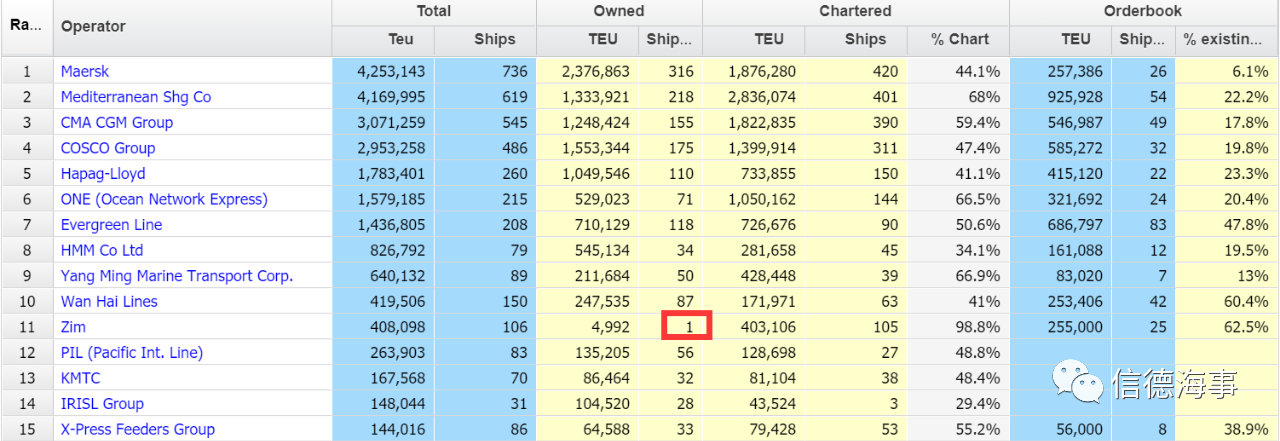Open the COSCO Group link

(x=108, y=148)
